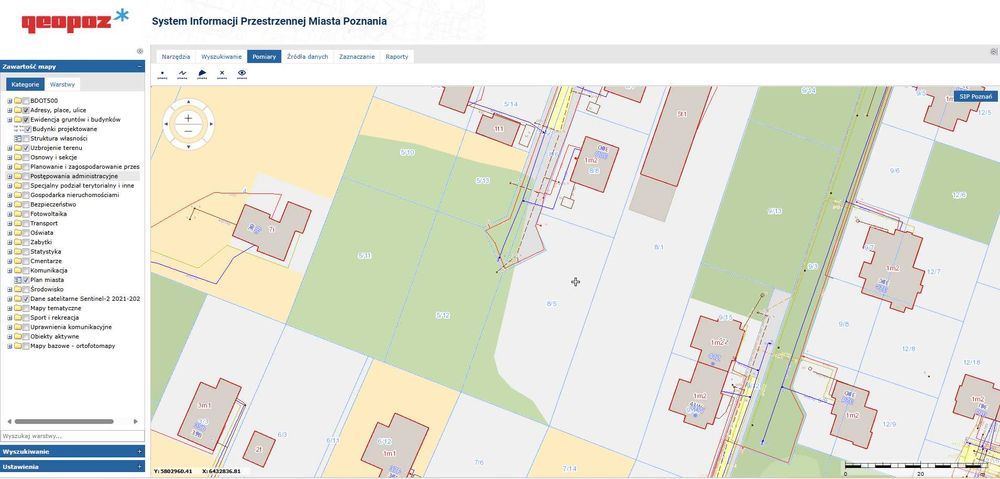This screenshot has height=479, width=1000.
Task: Click scroll-right arrow of layer tree
Action: tap(135, 422)
